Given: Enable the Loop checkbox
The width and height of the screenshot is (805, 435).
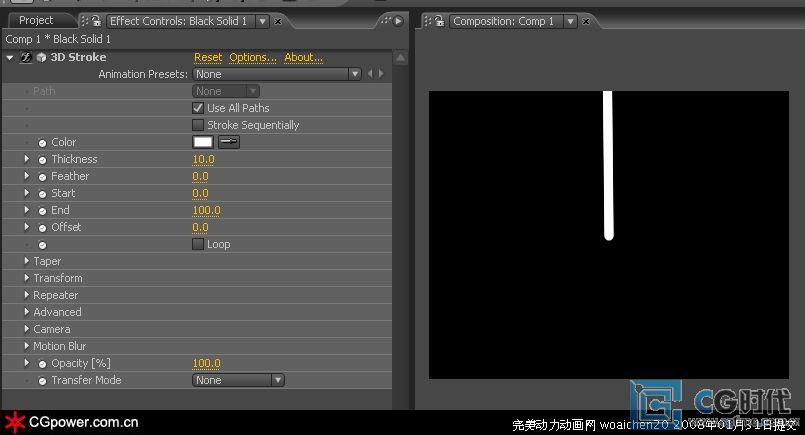Looking at the screenshot, I should 198,244.
